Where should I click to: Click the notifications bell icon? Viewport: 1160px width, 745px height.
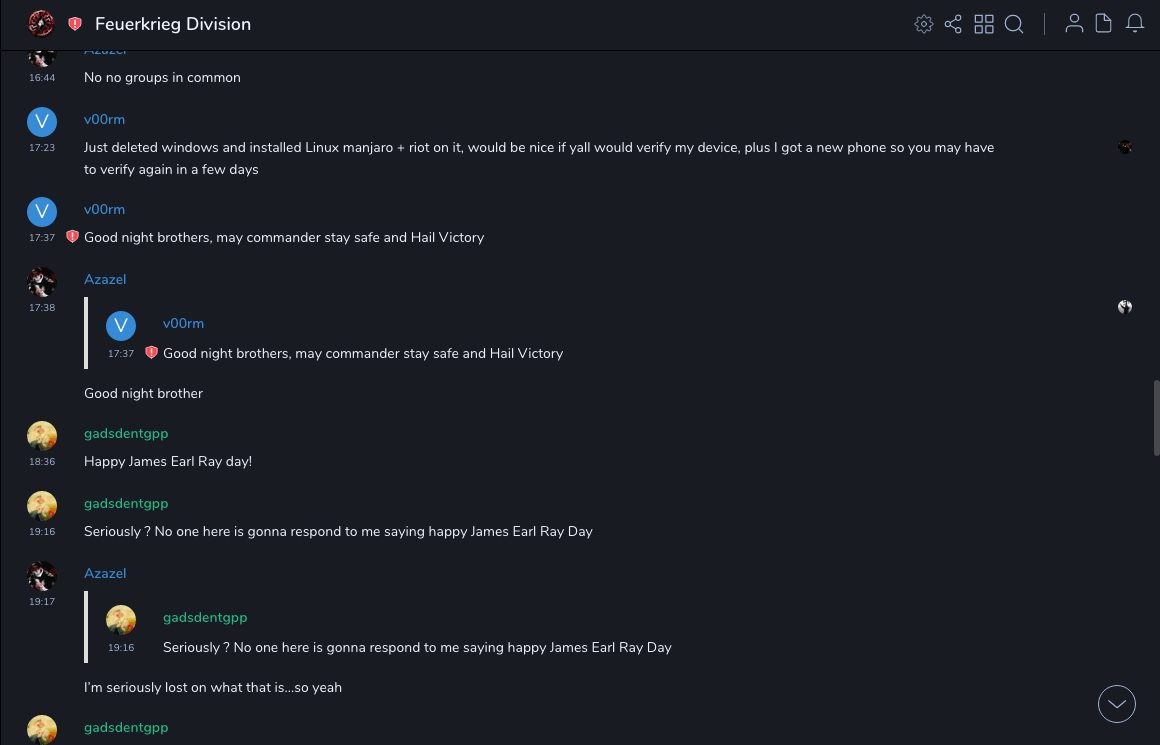(1135, 24)
